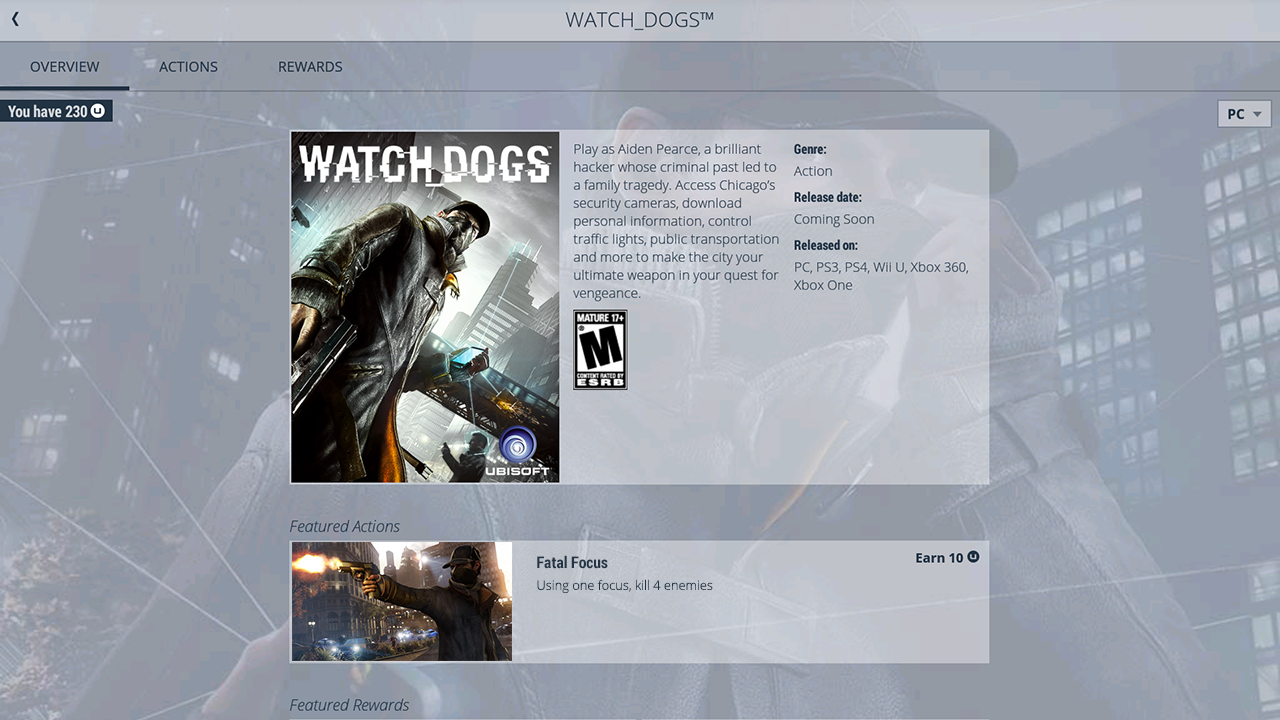1280x720 pixels.
Task: Go back using the left chevron arrow
Action: pos(15,19)
